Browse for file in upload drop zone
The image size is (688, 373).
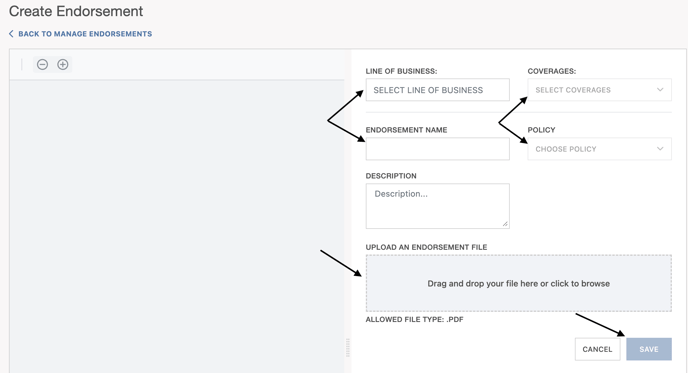point(519,283)
